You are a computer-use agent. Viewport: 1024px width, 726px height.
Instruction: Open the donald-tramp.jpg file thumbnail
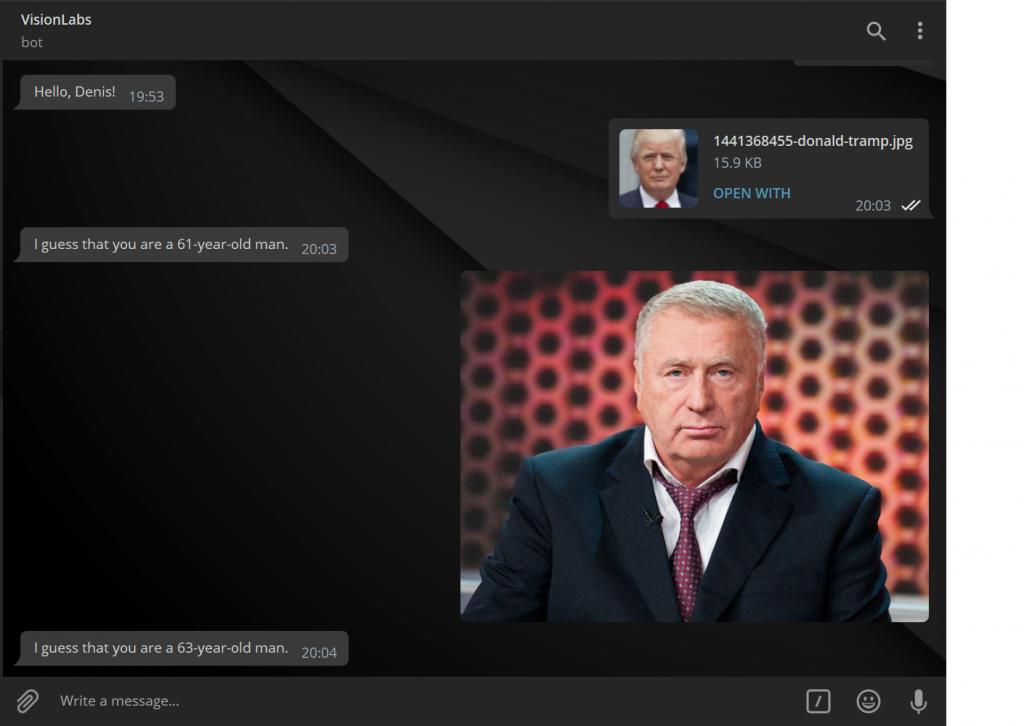(658, 168)
